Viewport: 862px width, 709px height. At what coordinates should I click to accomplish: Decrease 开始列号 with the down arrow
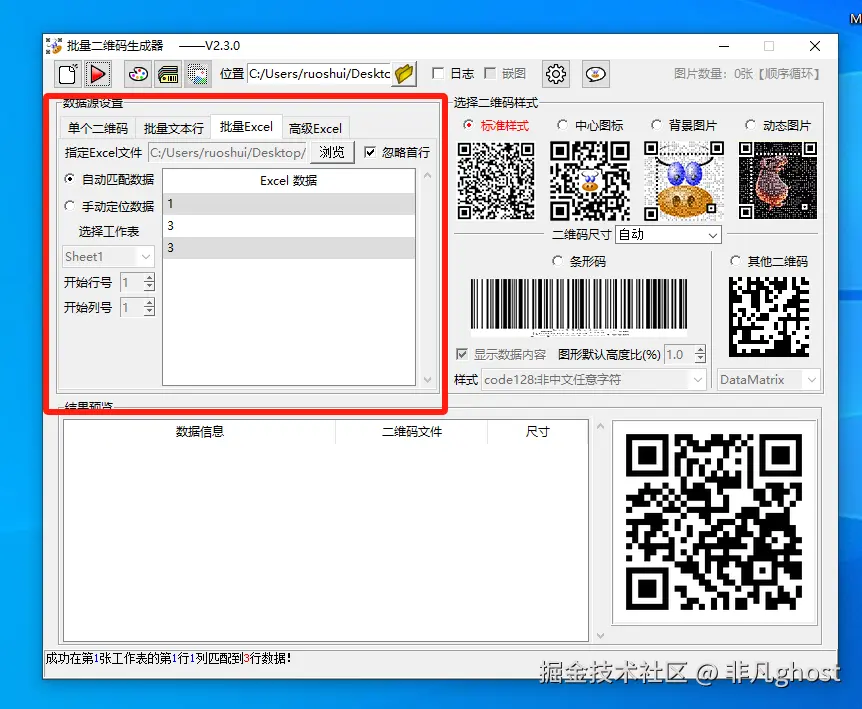pos(149,312)
